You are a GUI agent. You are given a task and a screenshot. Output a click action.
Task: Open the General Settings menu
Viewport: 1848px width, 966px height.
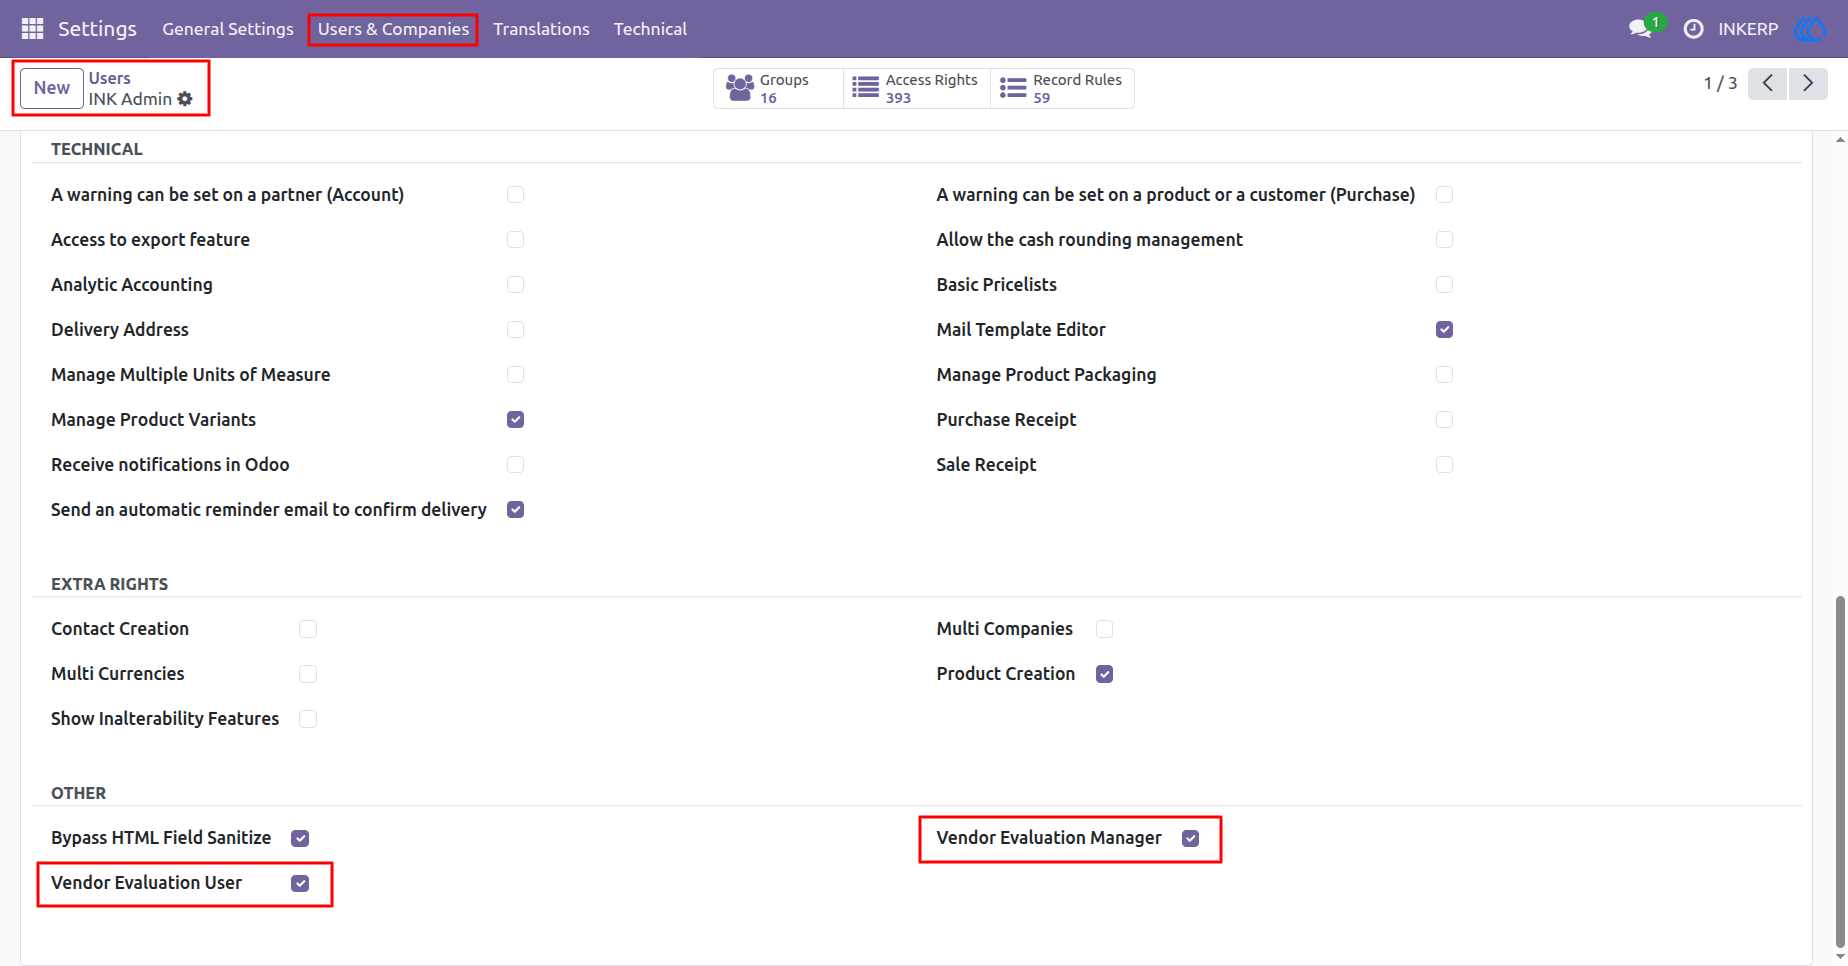(x=228, y=29)
